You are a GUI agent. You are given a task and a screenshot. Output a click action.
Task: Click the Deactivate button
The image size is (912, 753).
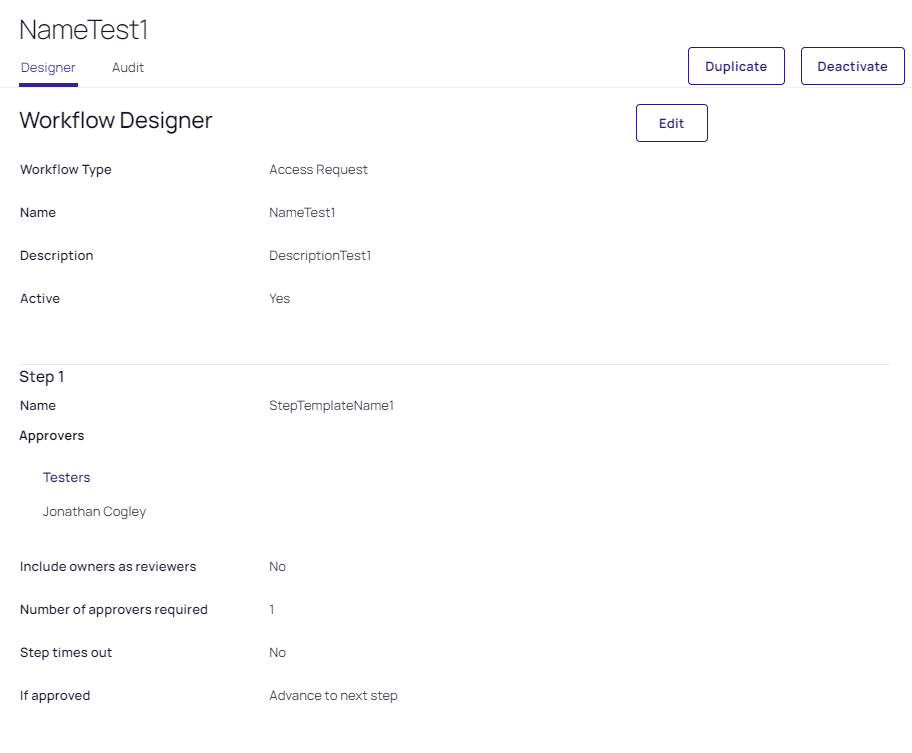[852, 66]
